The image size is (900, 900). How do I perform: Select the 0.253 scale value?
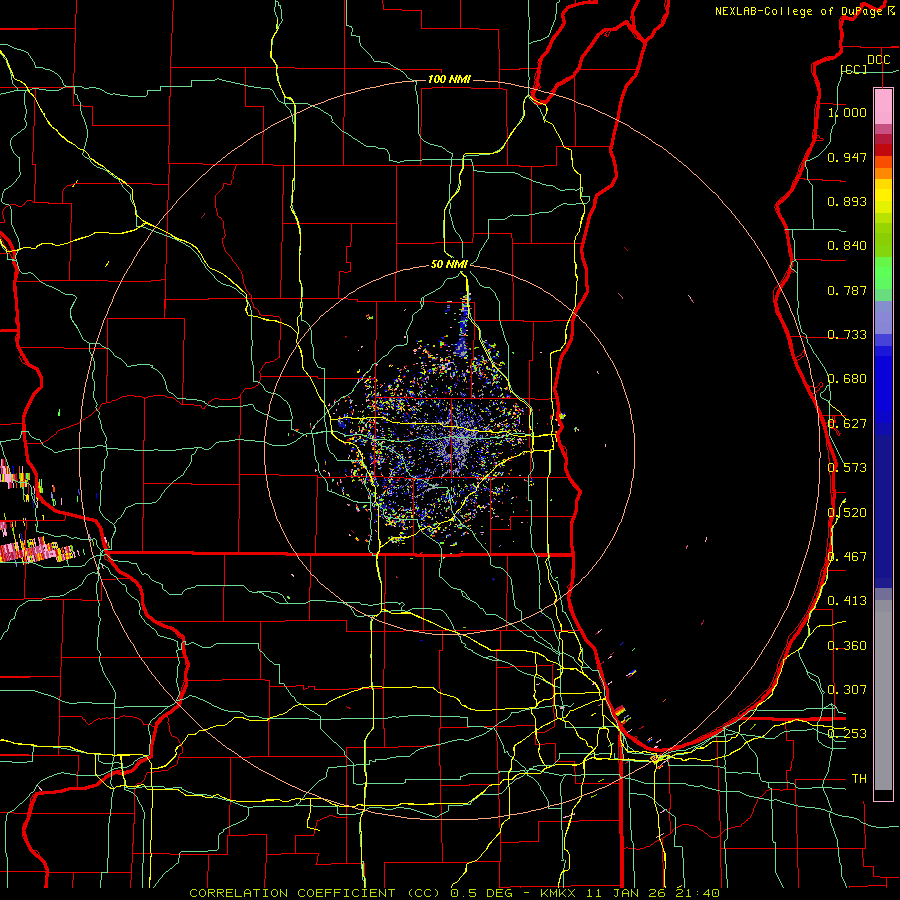(x=847, y=734)
